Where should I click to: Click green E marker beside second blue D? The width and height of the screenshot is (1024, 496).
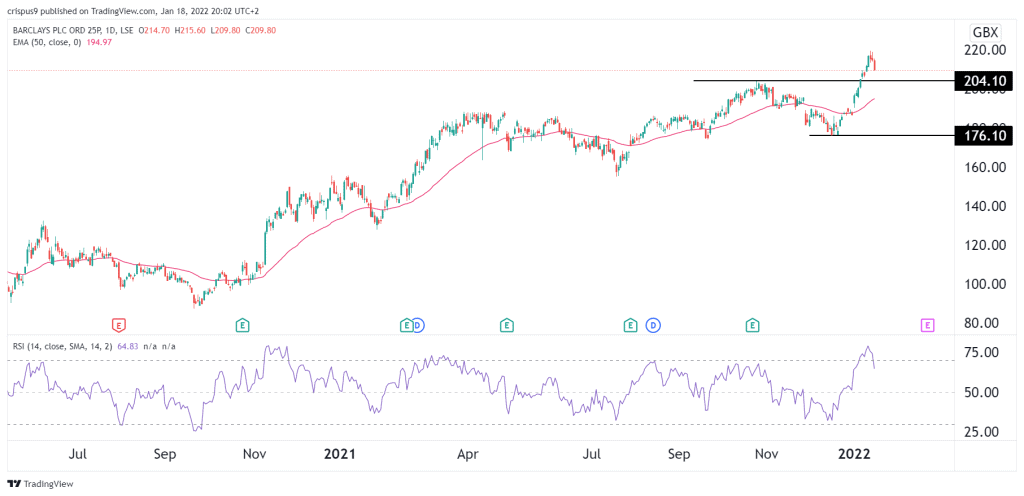(x=630, y=324)
